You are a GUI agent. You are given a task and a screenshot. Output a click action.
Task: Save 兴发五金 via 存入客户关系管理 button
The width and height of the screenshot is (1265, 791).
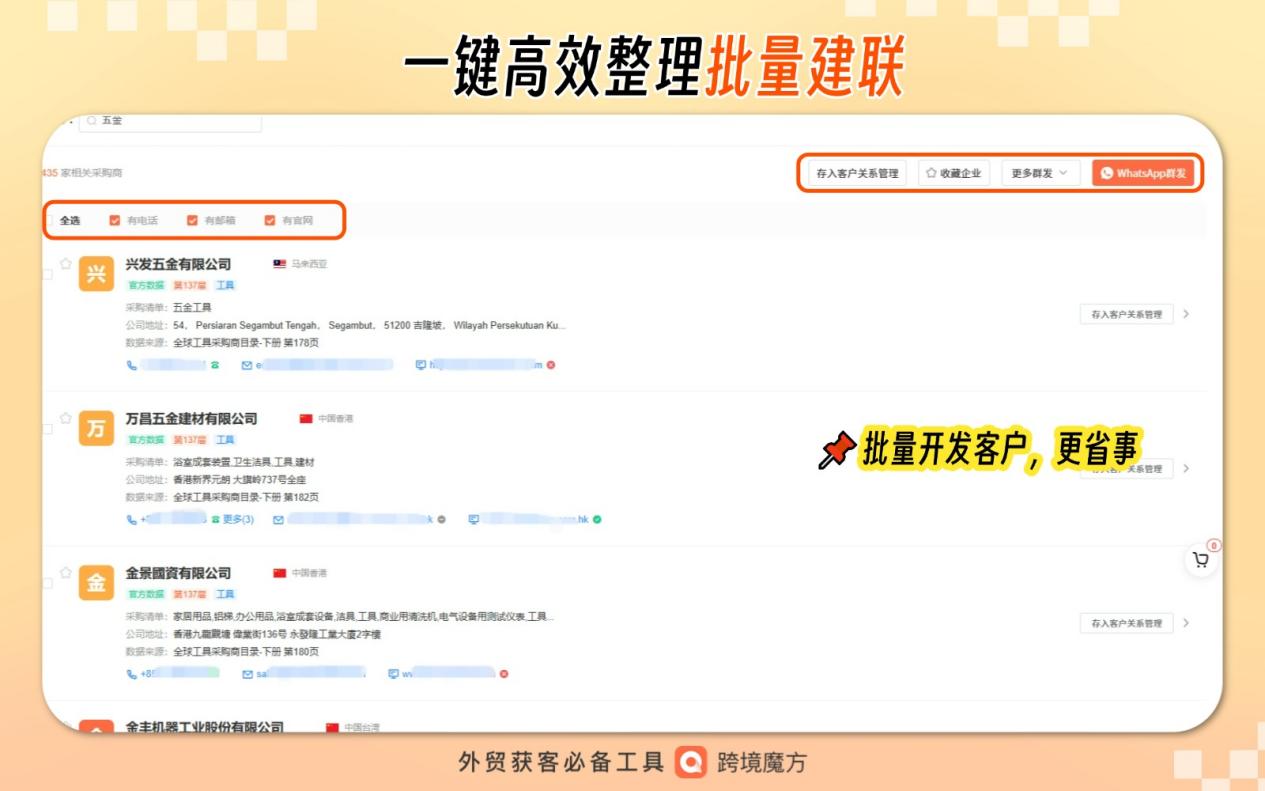pyautogui.click(x=1126, y=314)
